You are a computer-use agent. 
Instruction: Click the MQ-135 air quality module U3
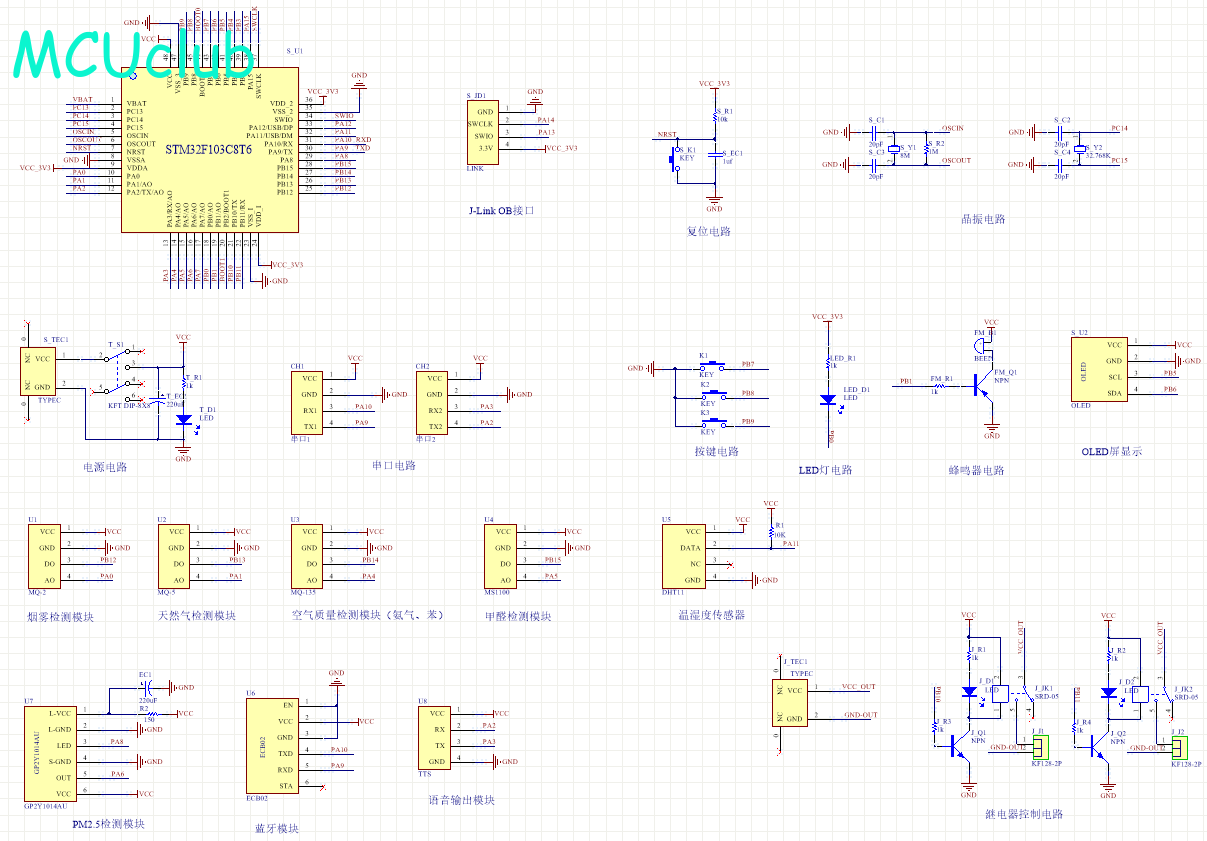pyautogui.click(x=310, y=555)
